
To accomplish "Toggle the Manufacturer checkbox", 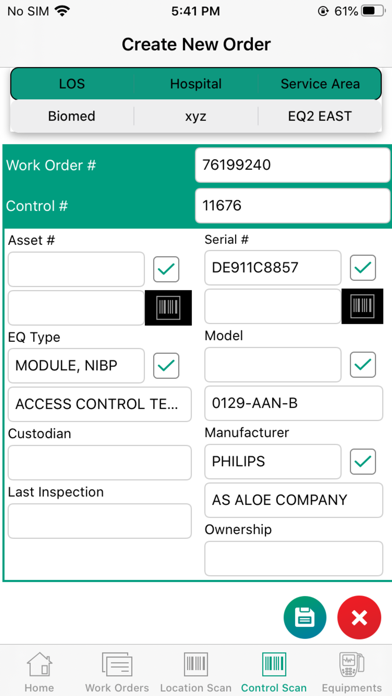I will tap(363, 462).
